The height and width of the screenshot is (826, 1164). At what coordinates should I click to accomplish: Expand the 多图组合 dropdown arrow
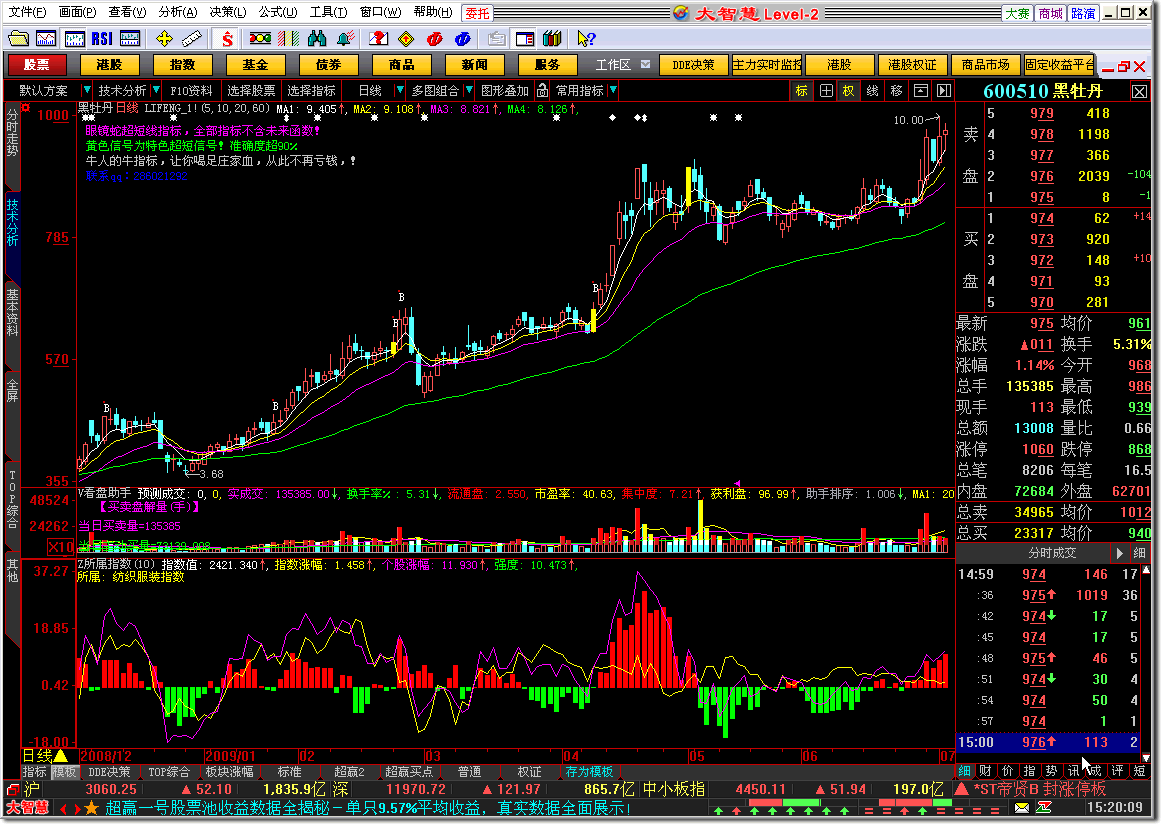click(x=469, y=91)
